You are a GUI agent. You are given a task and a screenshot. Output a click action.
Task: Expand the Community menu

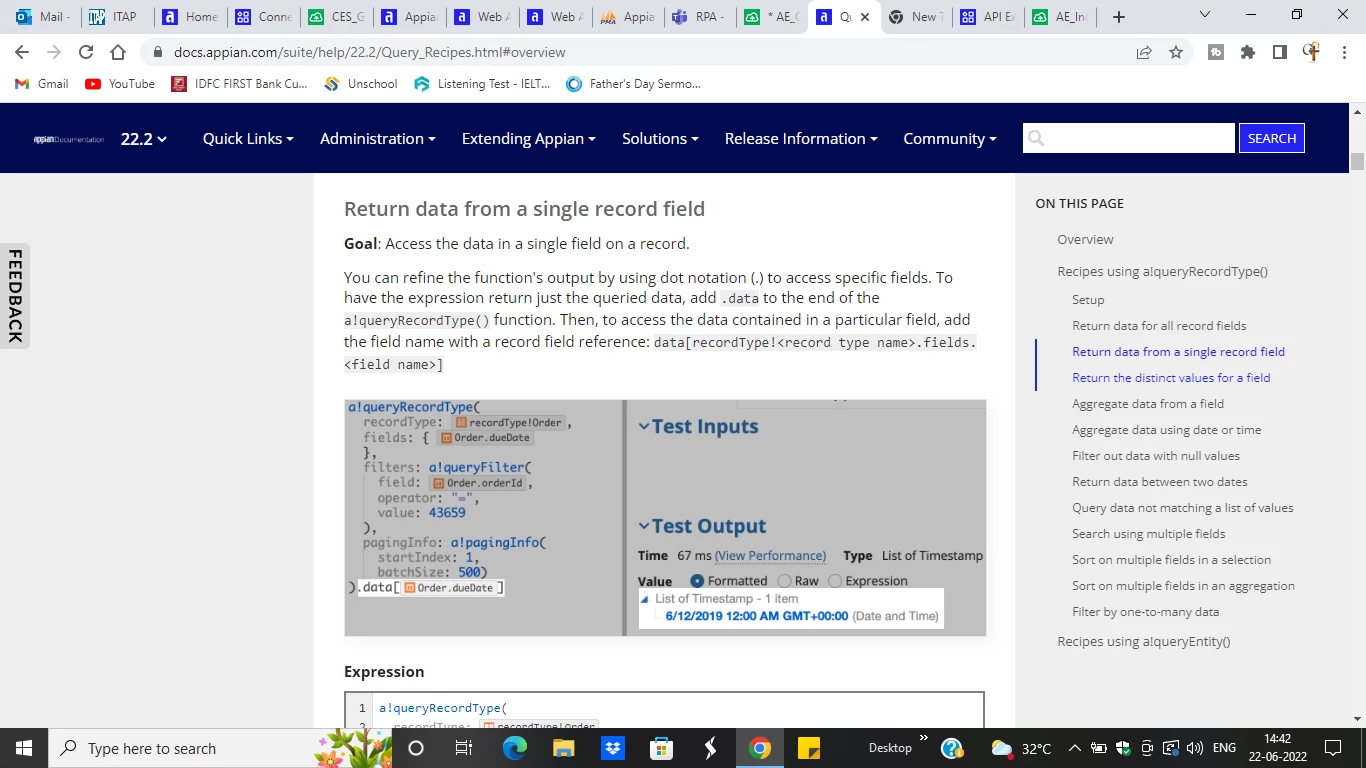pos(950,139)
